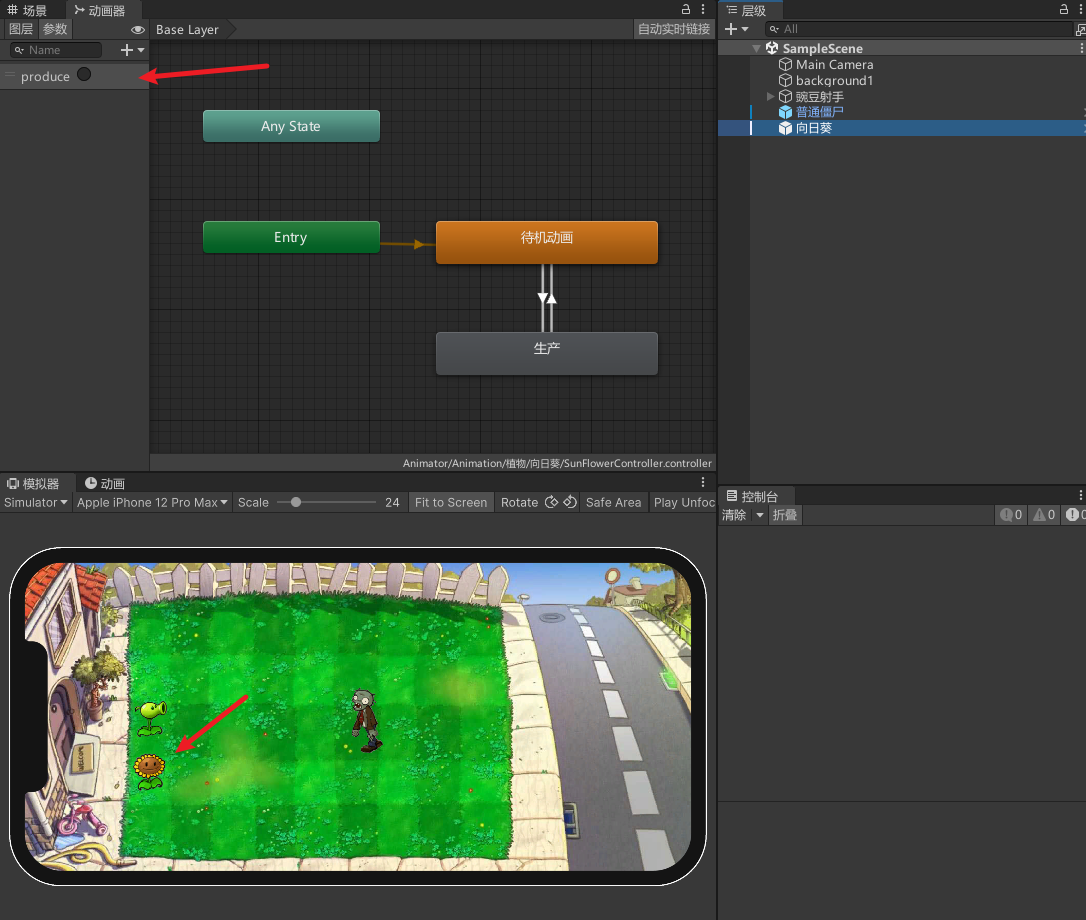1086x920 pixels.
Task: Click the Fit to Screen button
Action: (451, 502)
